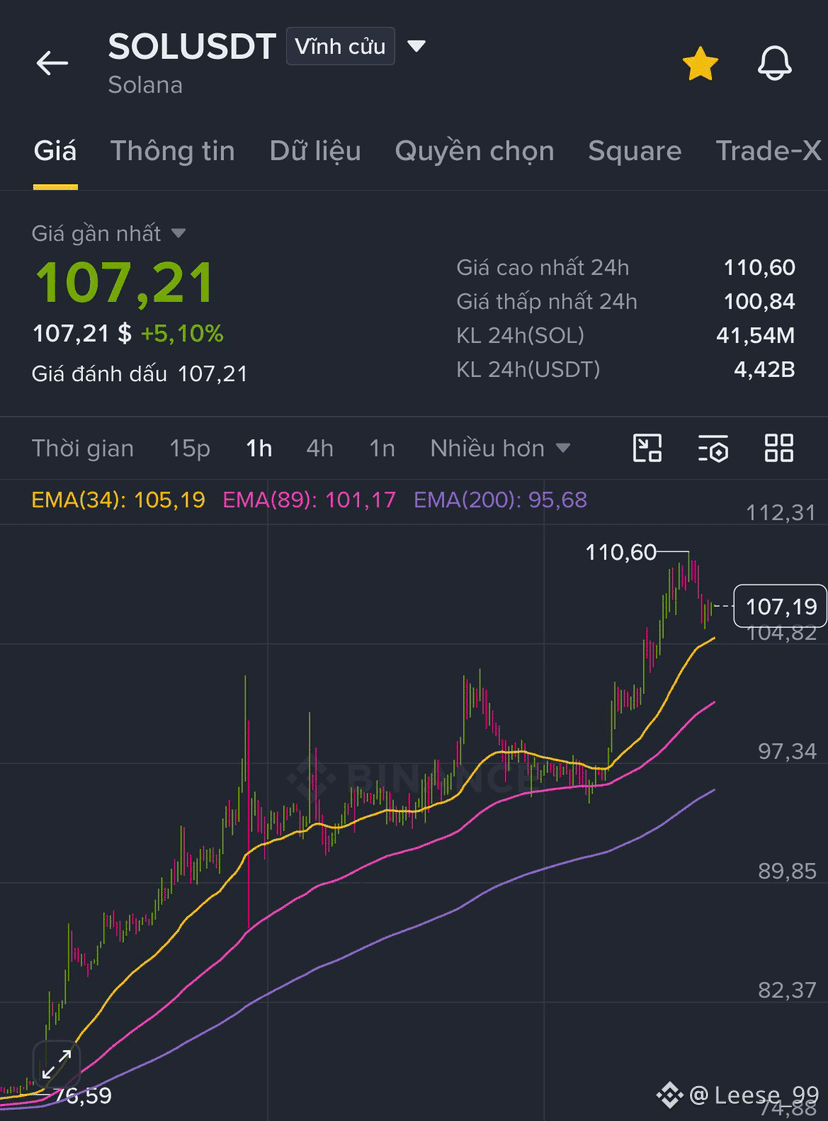Viewport: 828px width, 1121px height.
Task: Open the Quyền chọn tab
Action: (475, 151)
